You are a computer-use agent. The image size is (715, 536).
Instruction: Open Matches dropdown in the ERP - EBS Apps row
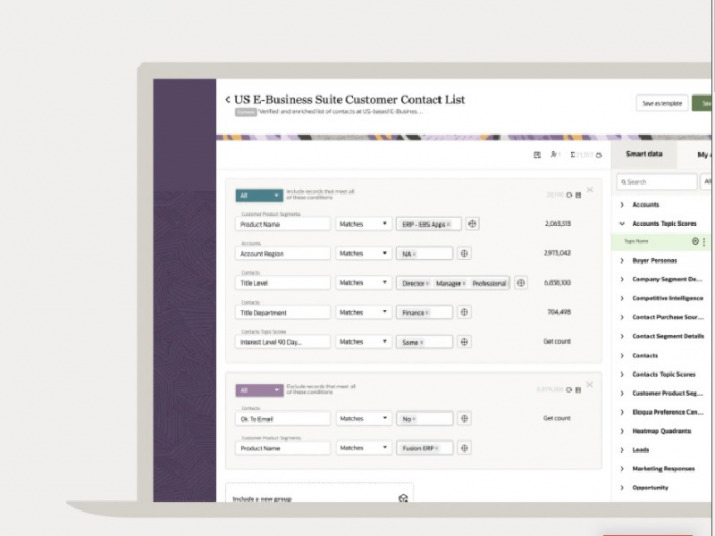tap(363, 224)
